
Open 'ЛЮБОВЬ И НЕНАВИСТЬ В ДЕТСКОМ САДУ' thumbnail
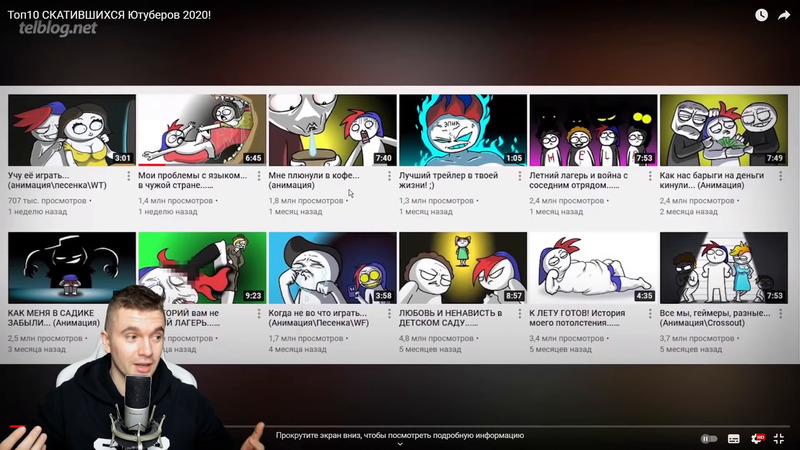coord(462,267)
